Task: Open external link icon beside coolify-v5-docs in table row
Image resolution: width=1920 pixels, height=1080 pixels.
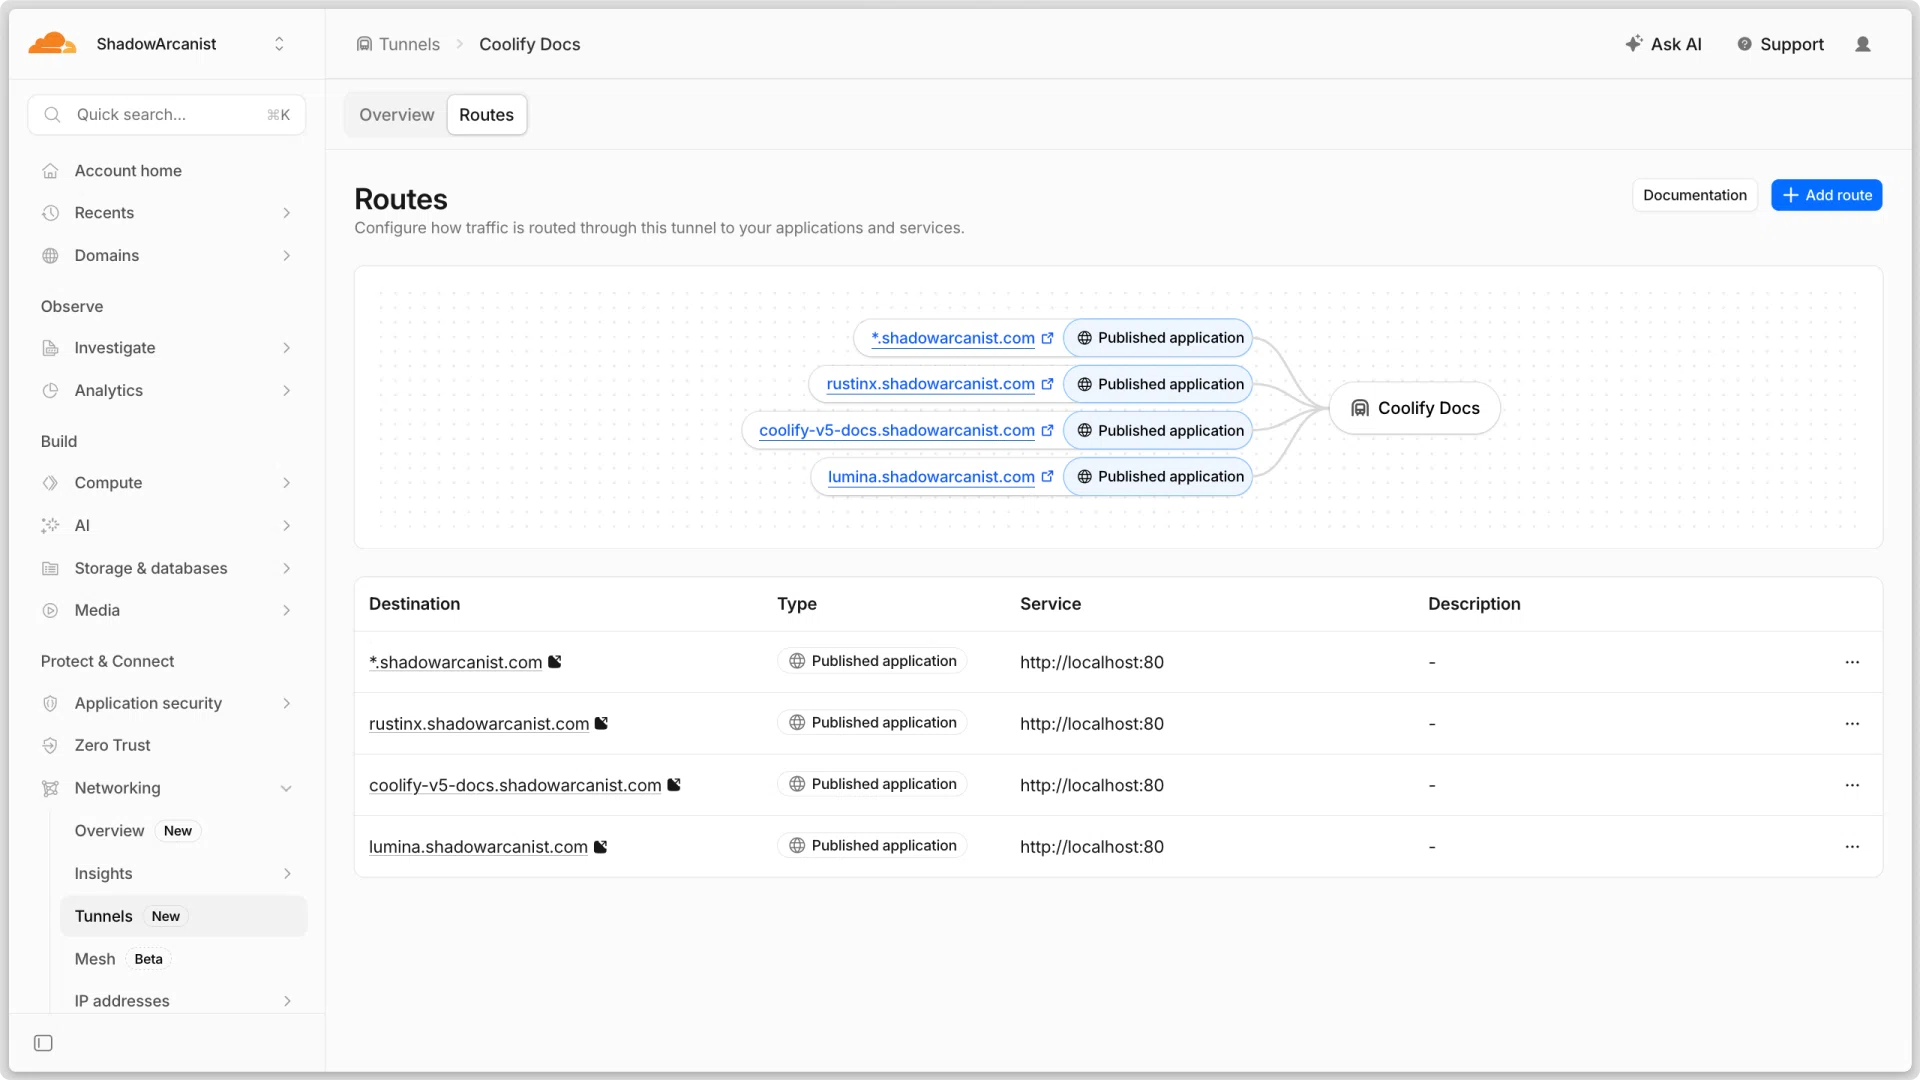Action: (x=674, y=785)
